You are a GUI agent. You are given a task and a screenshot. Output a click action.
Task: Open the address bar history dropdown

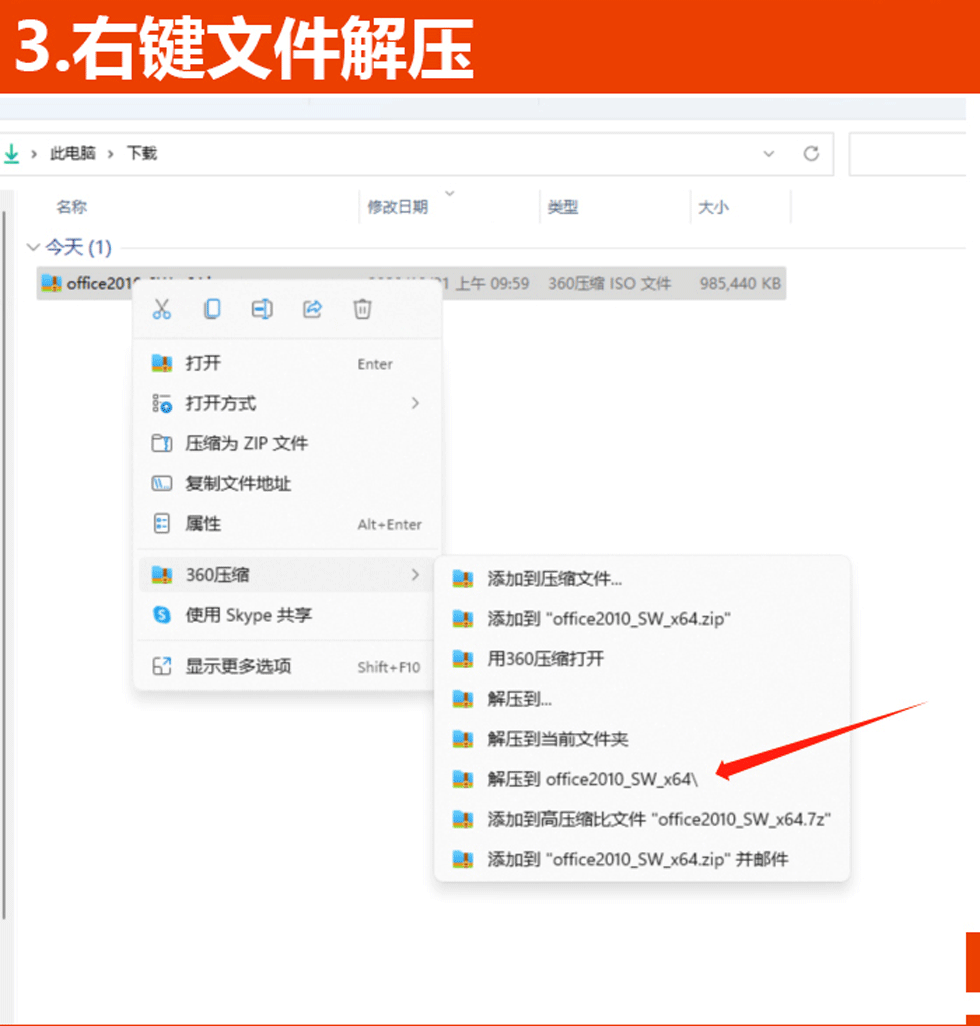[x=769, y=154]
